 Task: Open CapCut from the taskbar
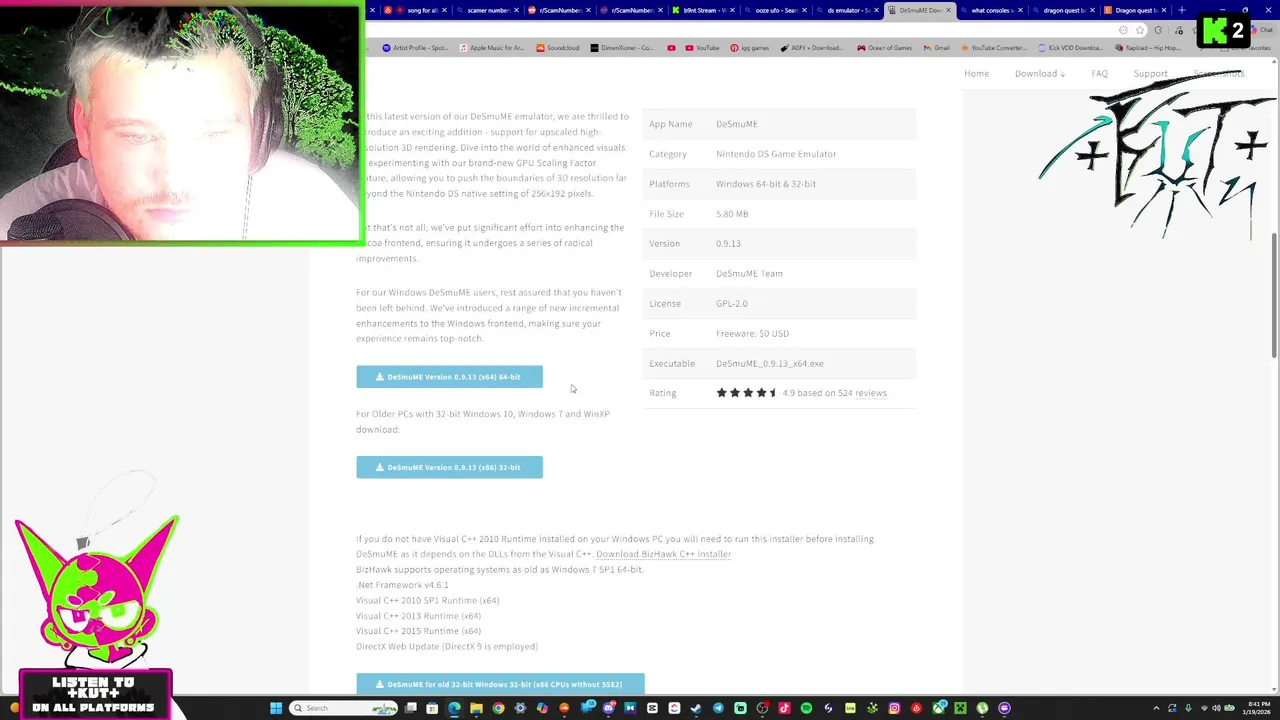pos(651,708)
